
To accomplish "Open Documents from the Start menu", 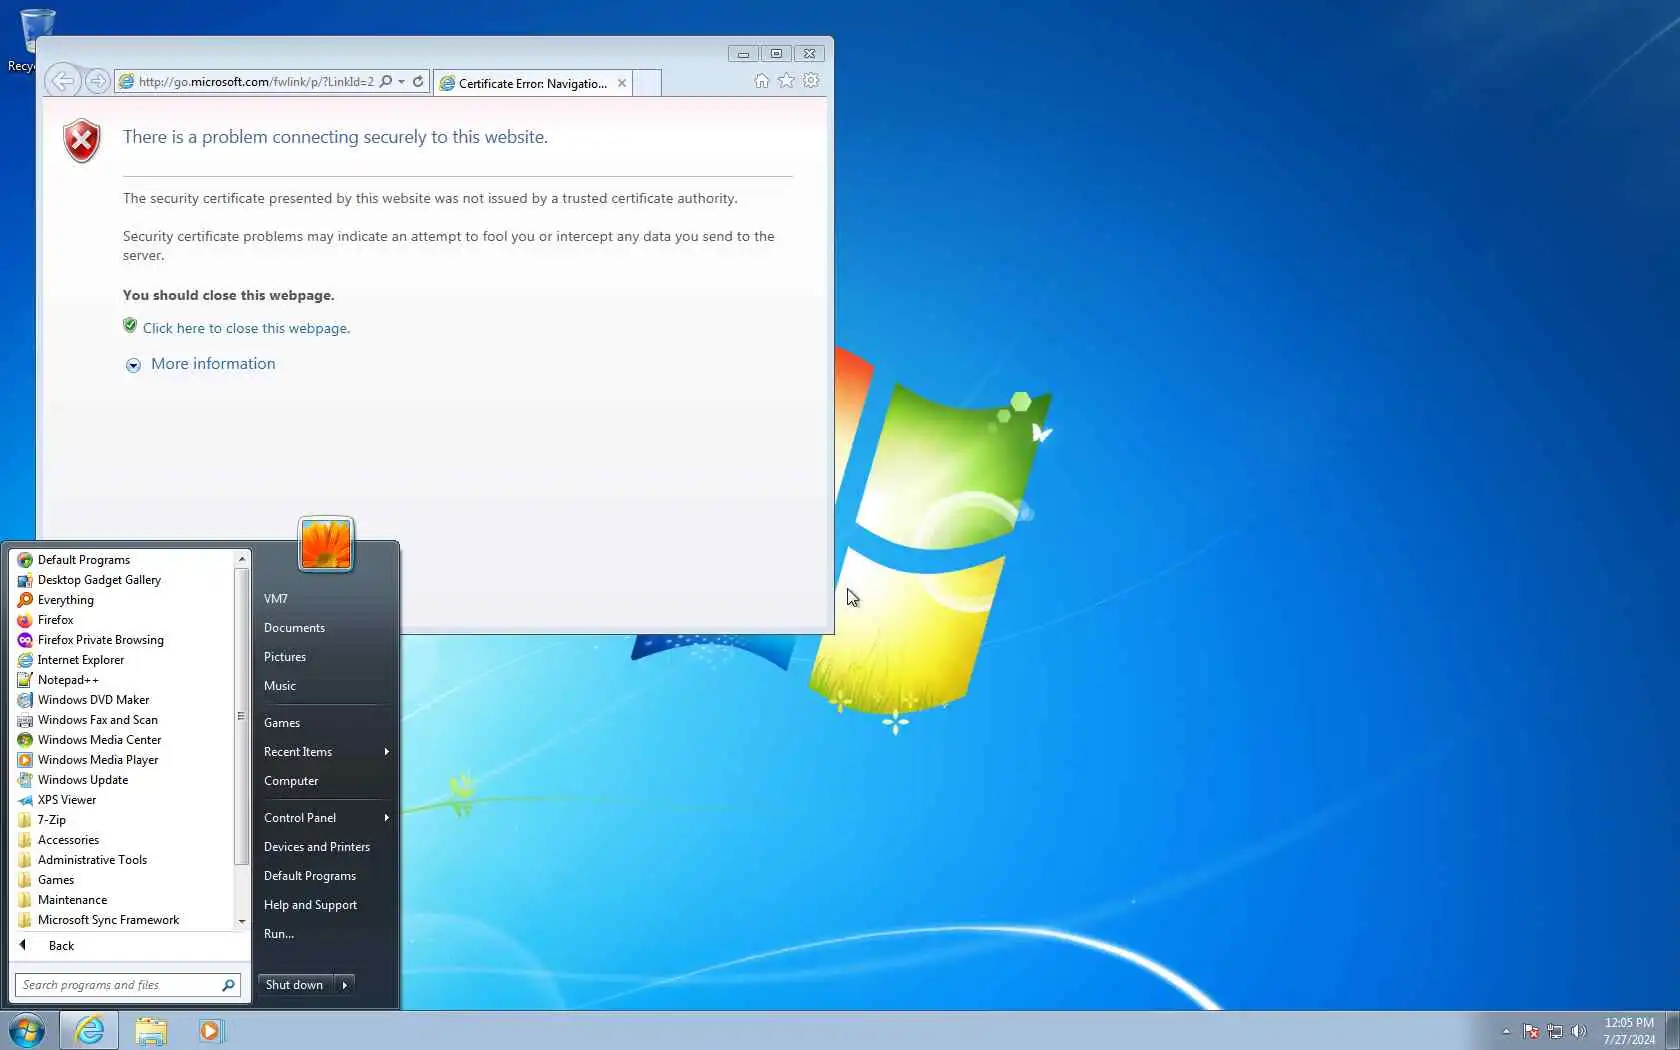I will [324, 628].
